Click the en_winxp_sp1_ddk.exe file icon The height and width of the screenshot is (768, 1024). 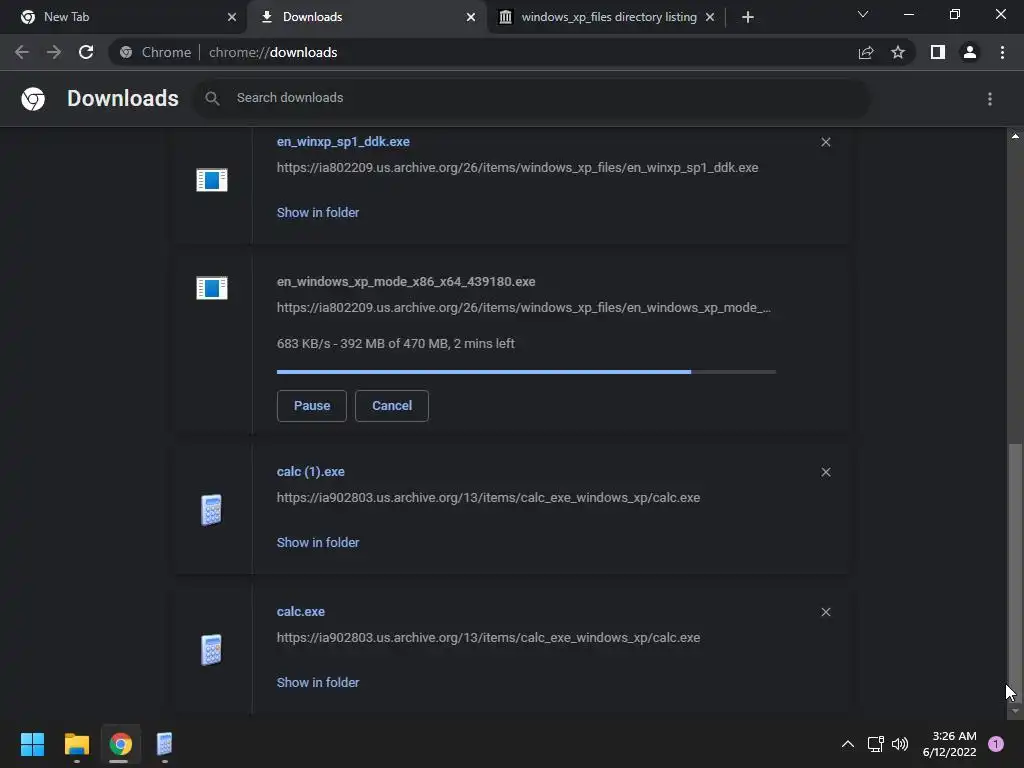tap(212, 180)
